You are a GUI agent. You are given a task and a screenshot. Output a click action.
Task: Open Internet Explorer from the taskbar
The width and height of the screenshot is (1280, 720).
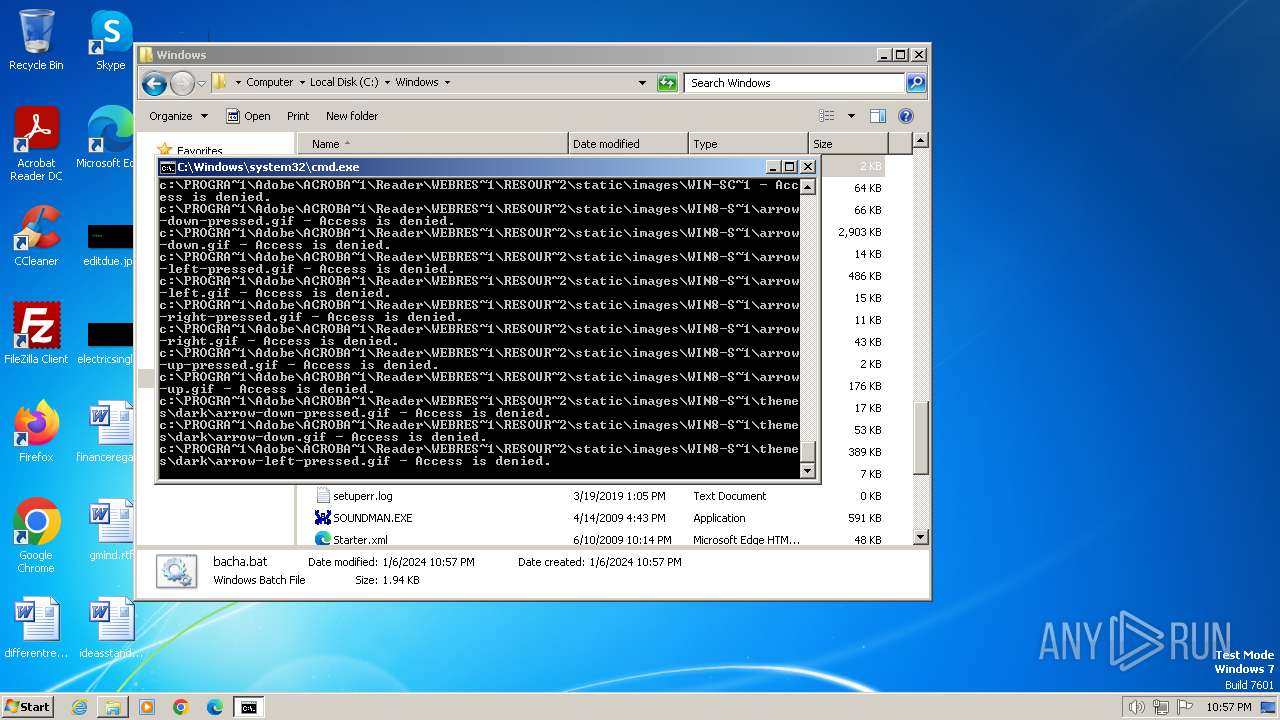79,707
